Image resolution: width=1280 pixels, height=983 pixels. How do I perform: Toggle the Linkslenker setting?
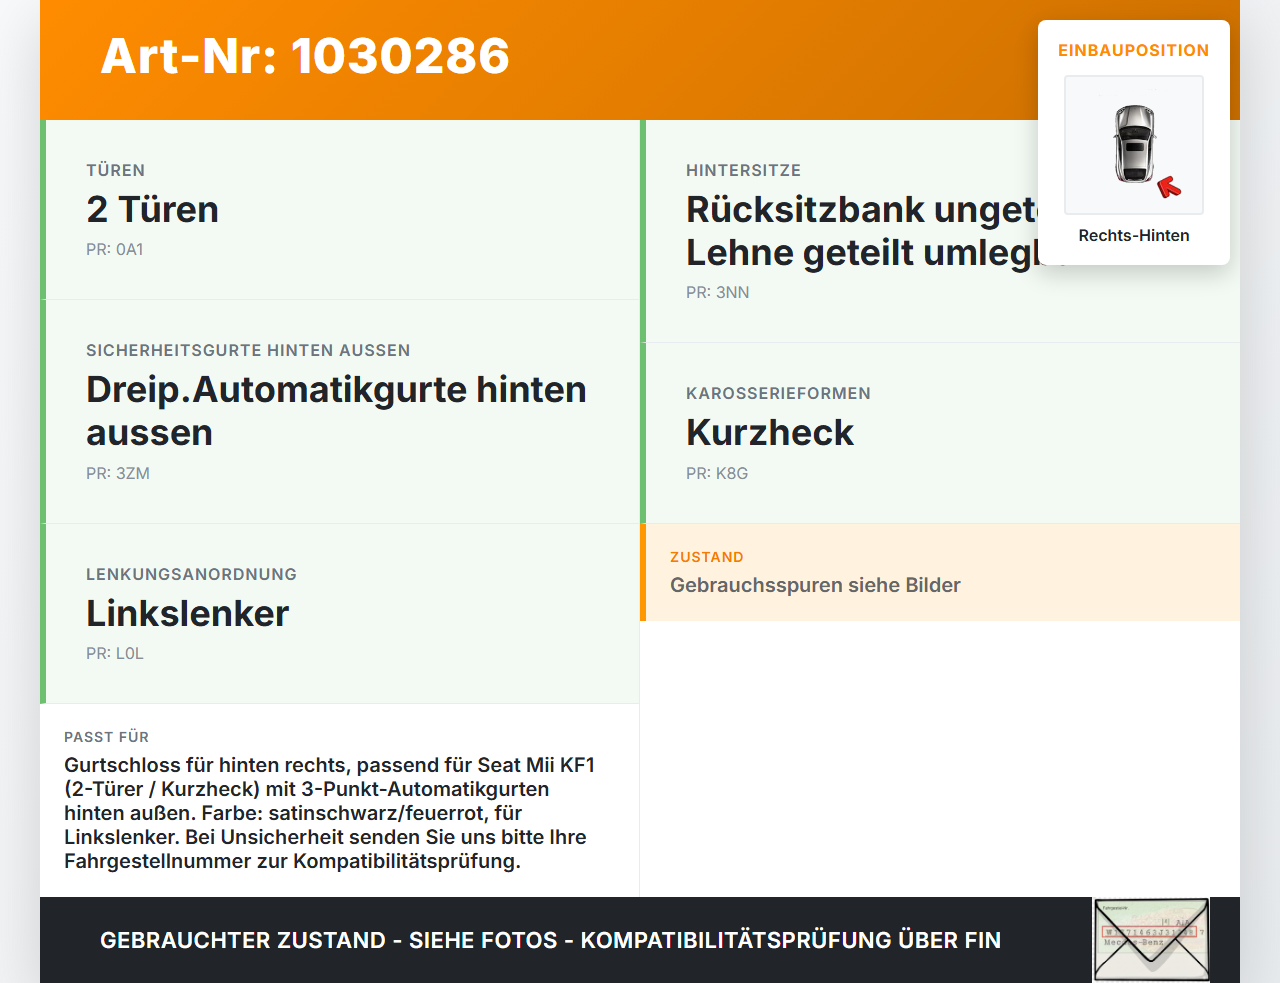[187, 613]
